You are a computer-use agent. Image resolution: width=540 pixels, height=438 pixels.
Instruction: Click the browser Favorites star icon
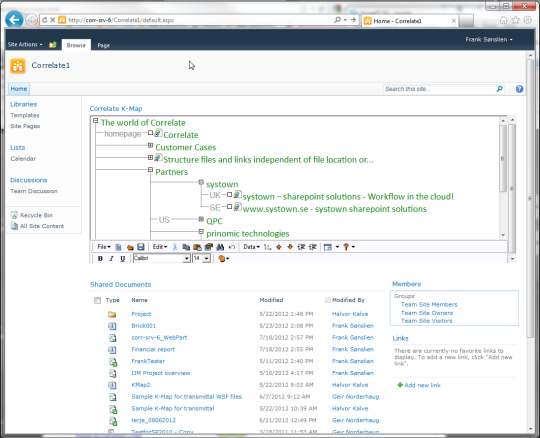click(x=516, y=20)
